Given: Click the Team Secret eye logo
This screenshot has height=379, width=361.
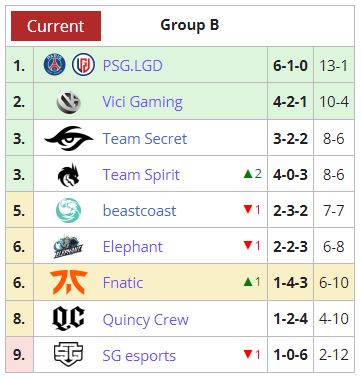Looking at the screenshot, I should click(x=69, y=138).
